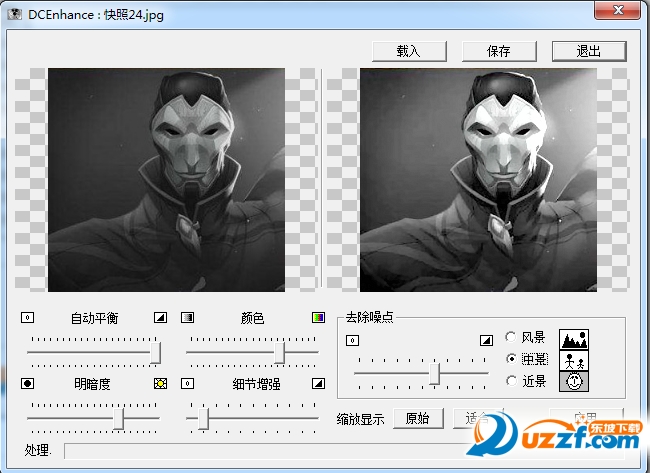Click the bright sun icon right of 明暗度
Screen dimensions: 650x473
click(x=159, y=383)
